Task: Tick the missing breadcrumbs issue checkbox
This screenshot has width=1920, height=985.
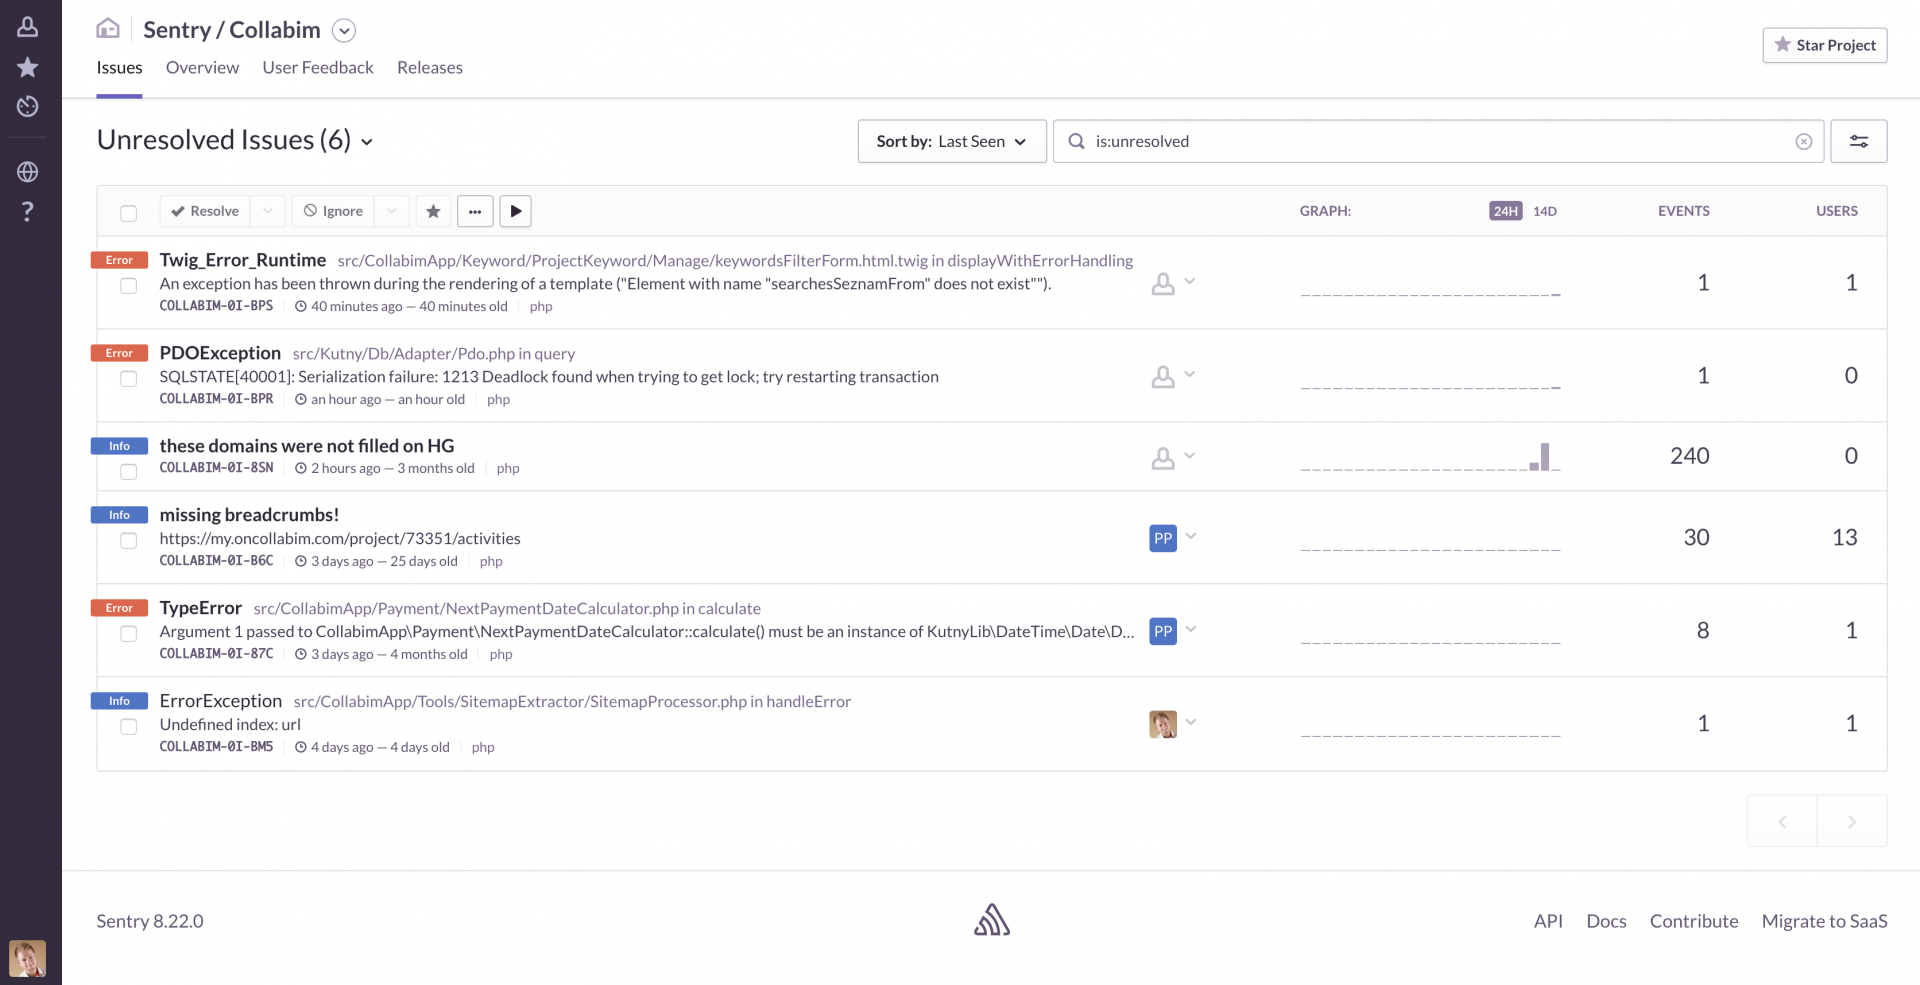Action: pyautogui.click(x=129, y=541)
